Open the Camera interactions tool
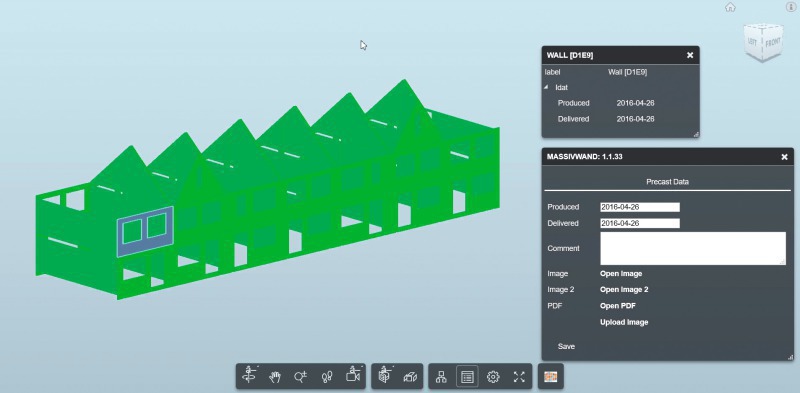Viewport: 800px width, 393px height. tap(353, 375)
